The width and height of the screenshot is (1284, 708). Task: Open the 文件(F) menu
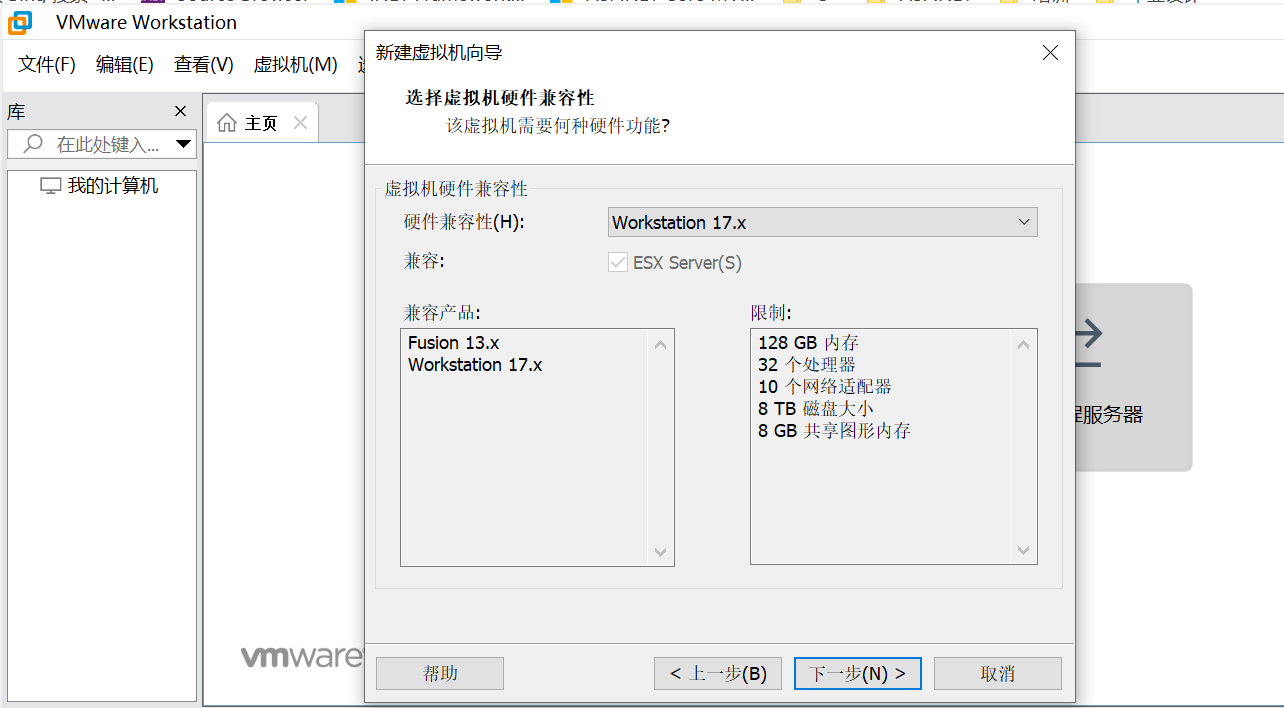(x=47, y=65)
